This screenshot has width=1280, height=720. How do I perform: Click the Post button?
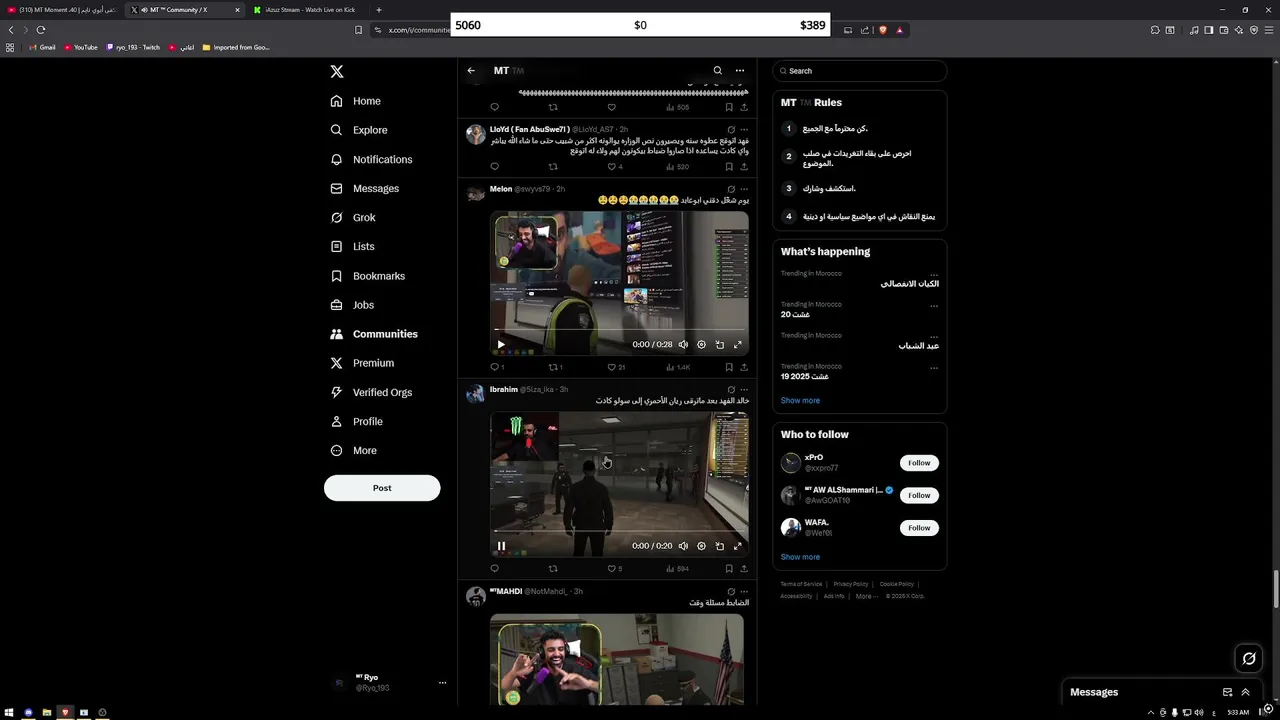382,488
